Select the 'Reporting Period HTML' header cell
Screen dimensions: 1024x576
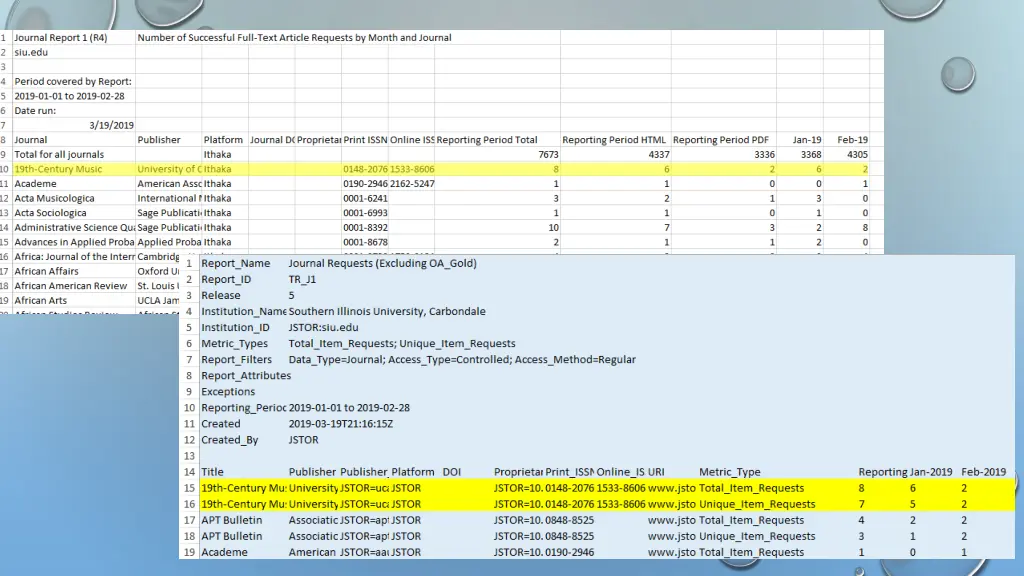(x=614, y=140)
